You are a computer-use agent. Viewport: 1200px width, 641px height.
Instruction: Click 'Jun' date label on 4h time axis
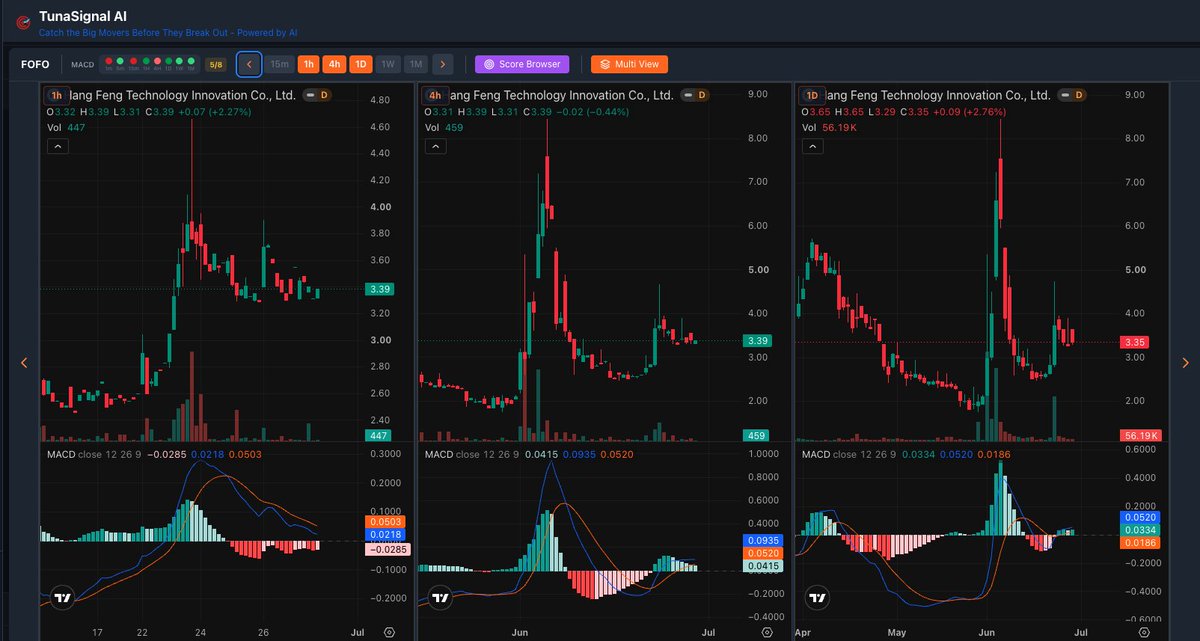click(519, 632)
